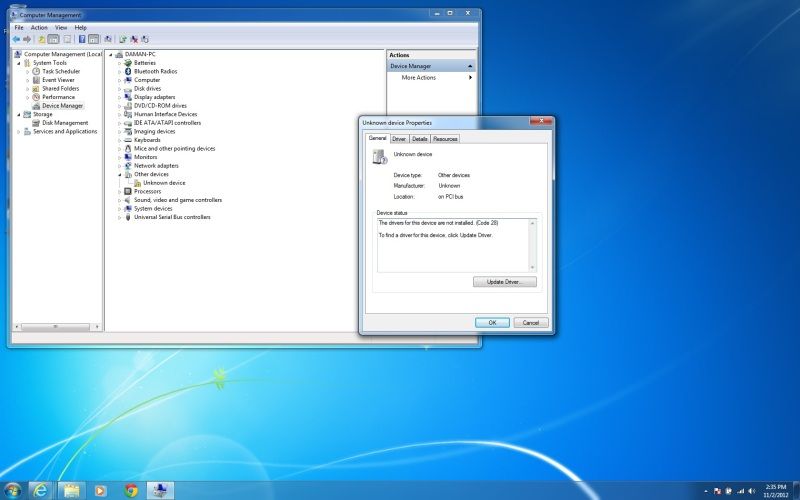Open the Action menu
The height and width of the screenshot is (500, 800).
[39, 27]
